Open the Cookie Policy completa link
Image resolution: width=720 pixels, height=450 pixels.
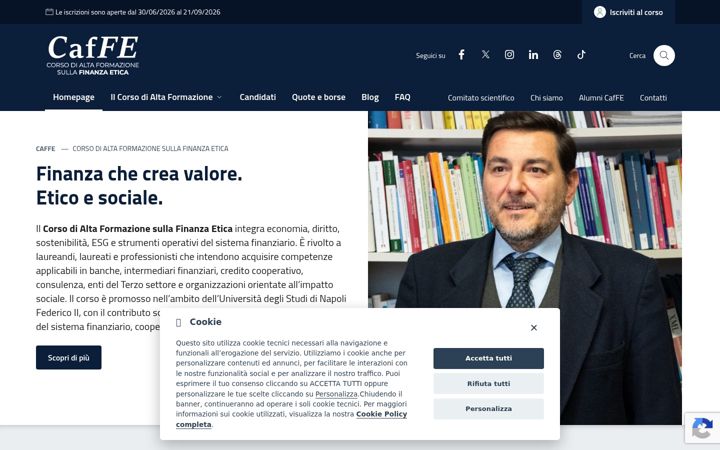pyautogui.click(x=291, y=419)
